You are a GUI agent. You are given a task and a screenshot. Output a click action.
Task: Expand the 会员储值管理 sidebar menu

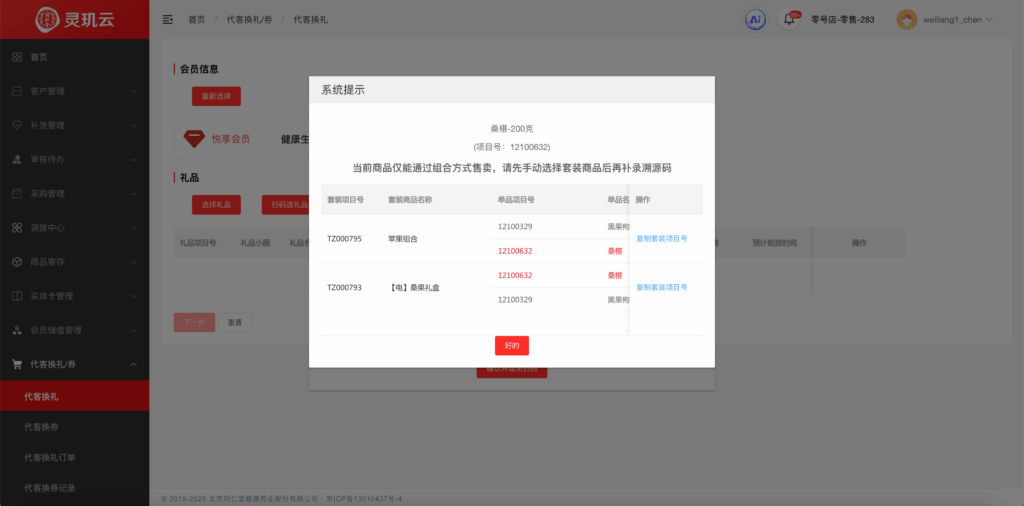click(x=74, y=330)
